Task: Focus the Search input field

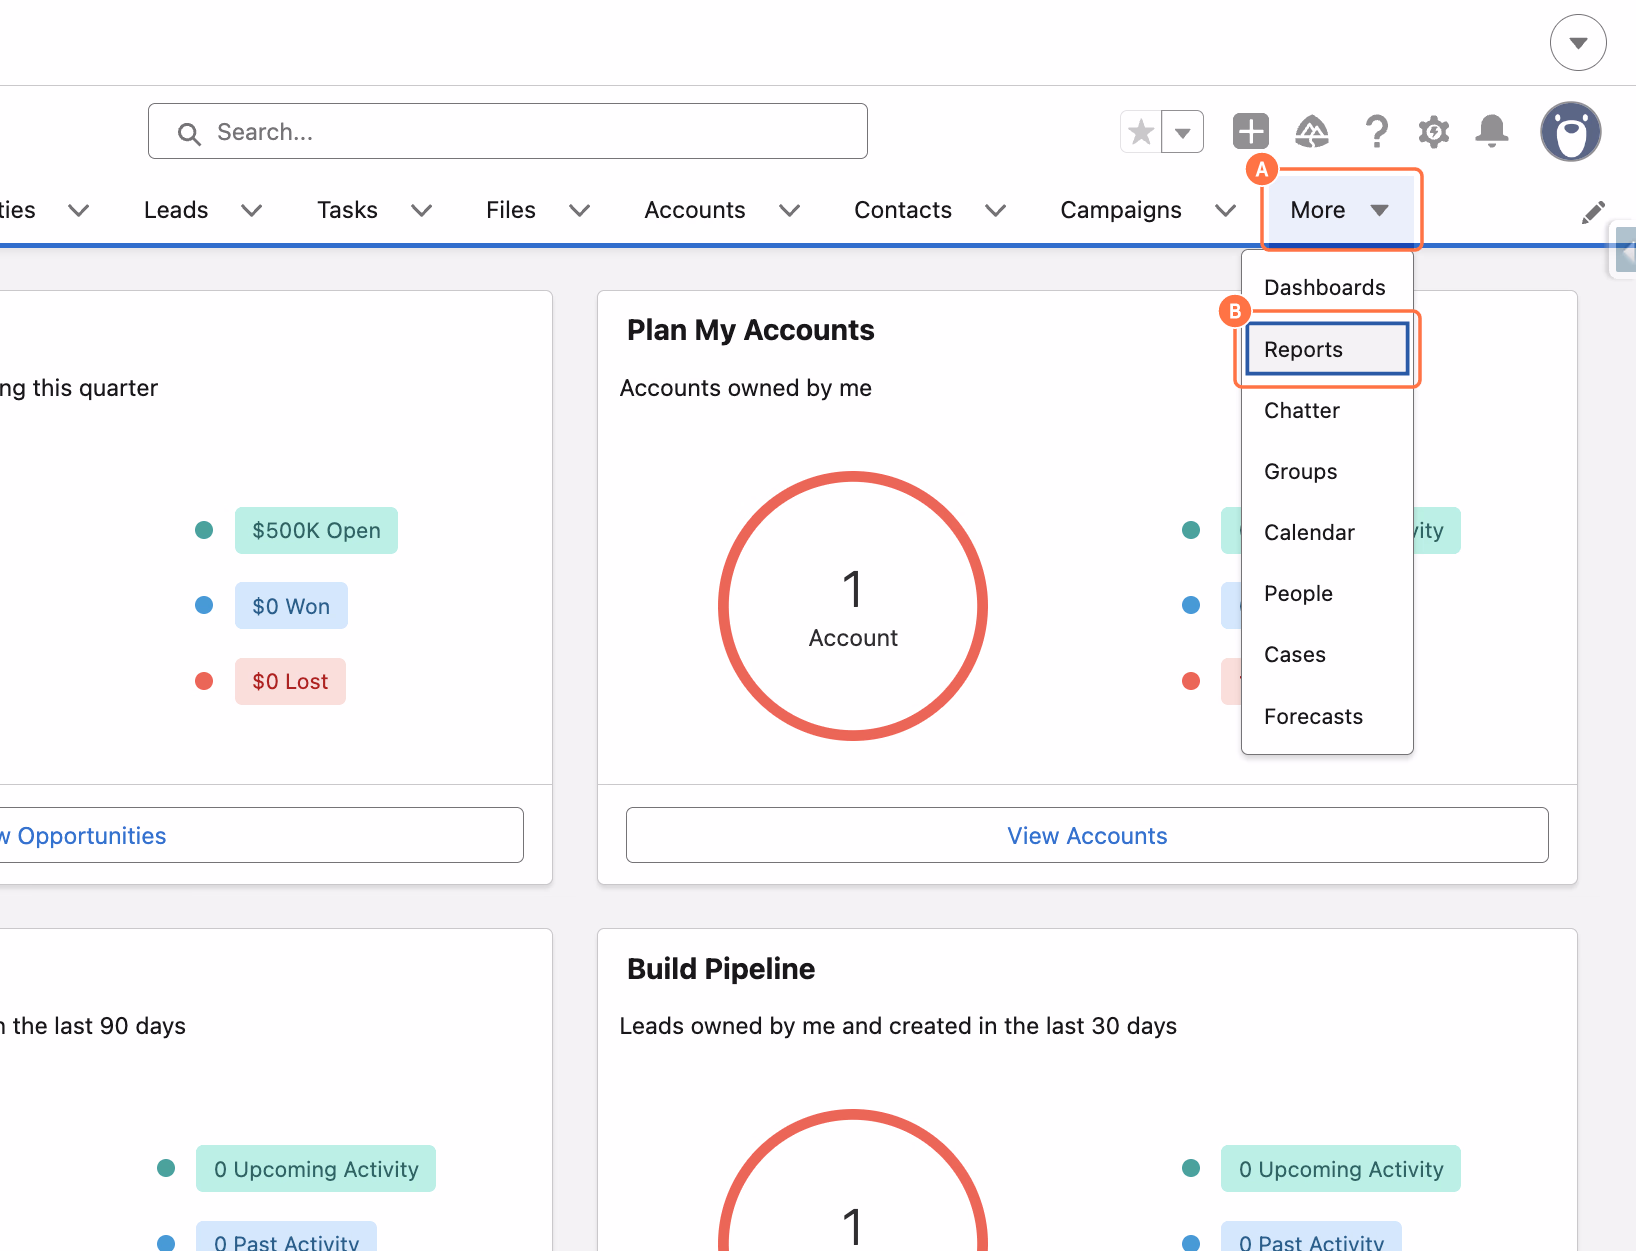Action: tap(508, 131)
